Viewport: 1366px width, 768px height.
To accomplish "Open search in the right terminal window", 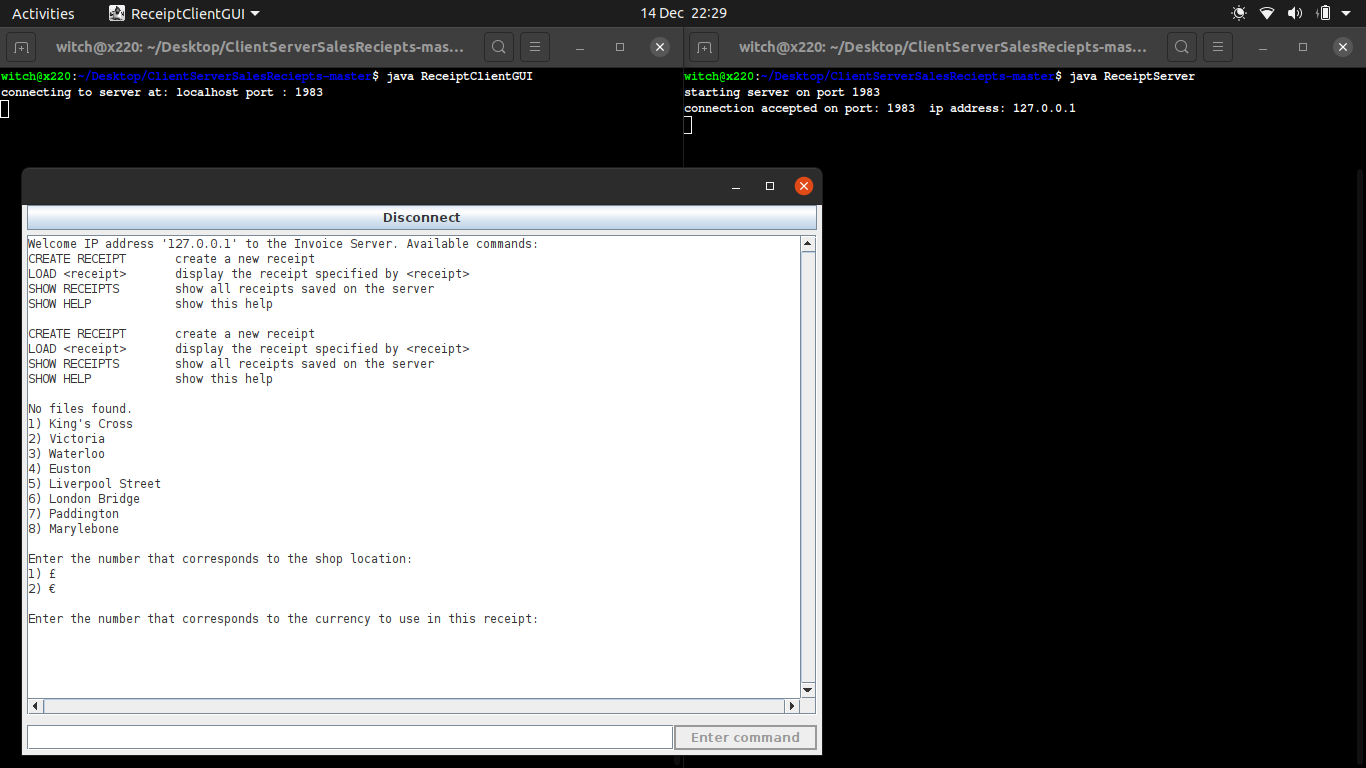I will pos(1182,47).
